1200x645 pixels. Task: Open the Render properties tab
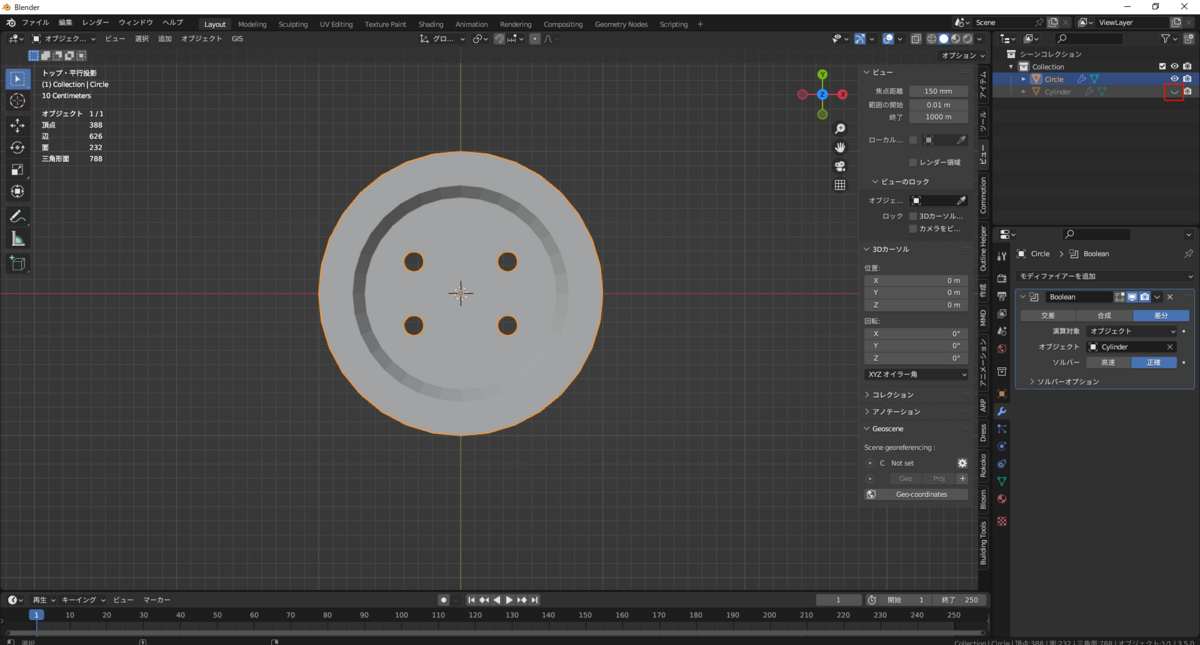pos(1002,278)
